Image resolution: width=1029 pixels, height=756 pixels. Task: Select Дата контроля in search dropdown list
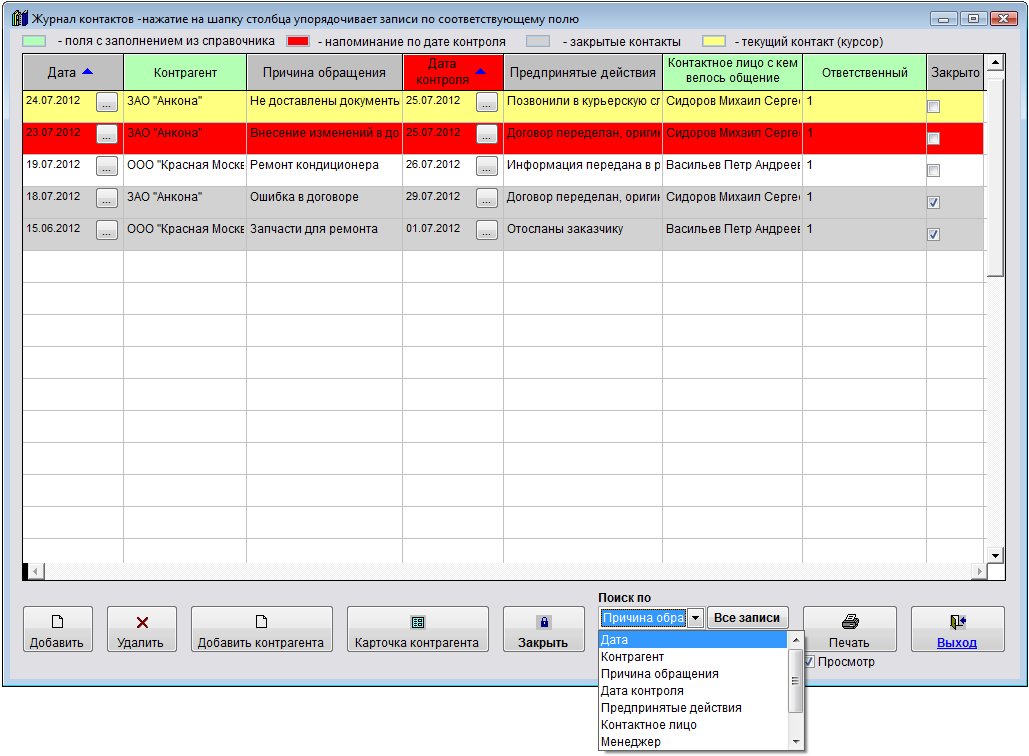coord(692,691)
